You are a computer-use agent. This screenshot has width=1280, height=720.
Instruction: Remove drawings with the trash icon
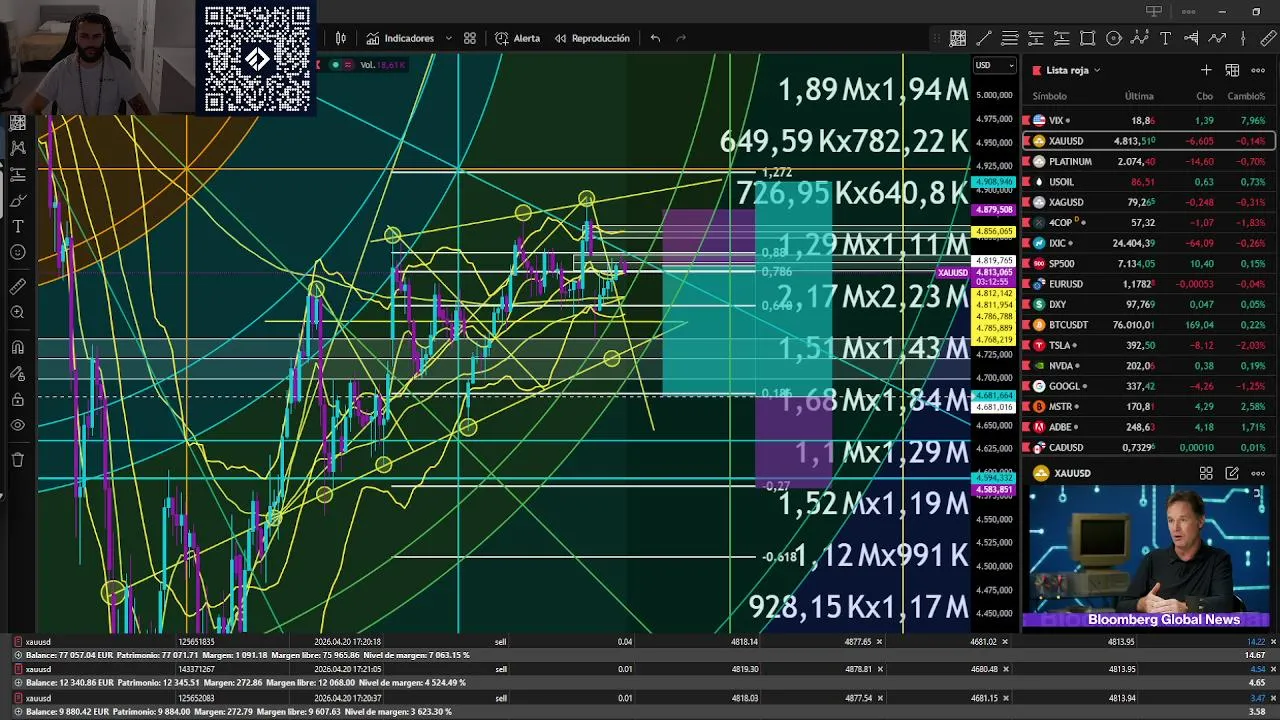coord(18,460)
